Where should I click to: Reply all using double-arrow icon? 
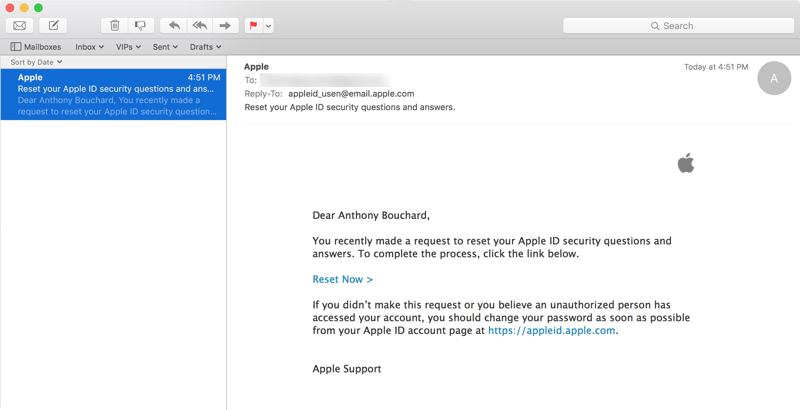point(199,25)
